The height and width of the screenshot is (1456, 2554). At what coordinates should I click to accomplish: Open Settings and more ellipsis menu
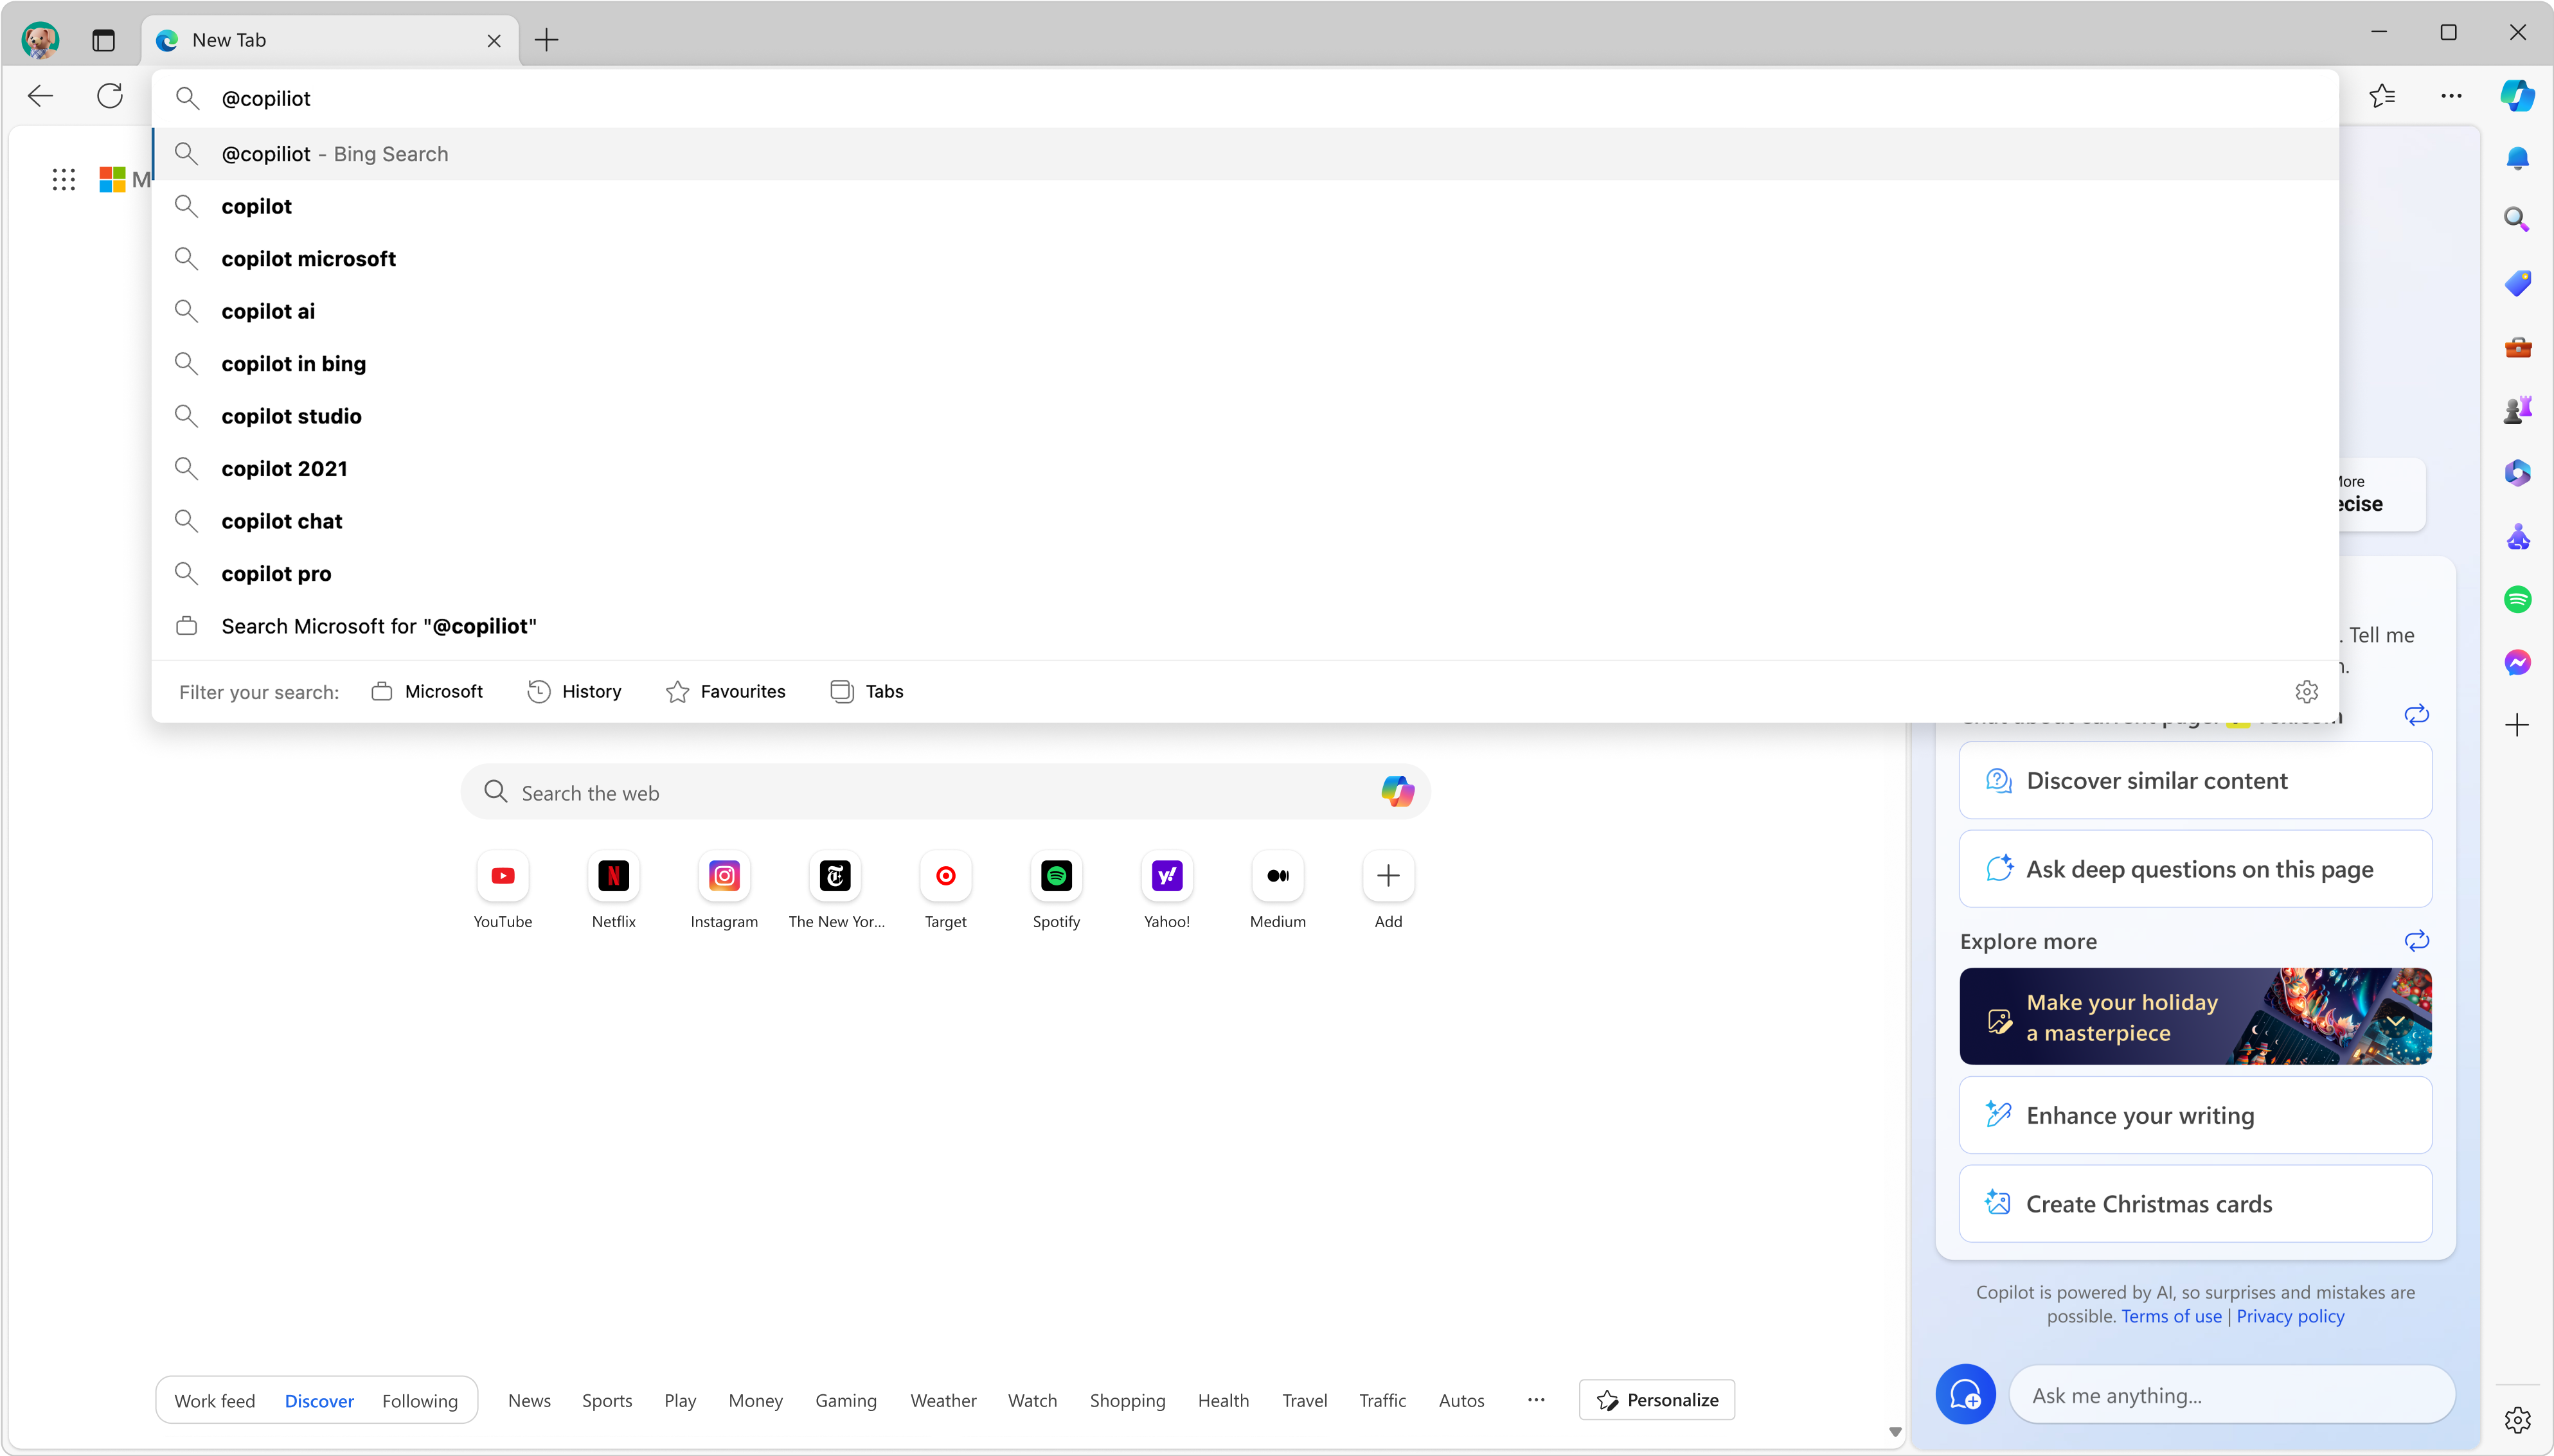click(2451, 96)
